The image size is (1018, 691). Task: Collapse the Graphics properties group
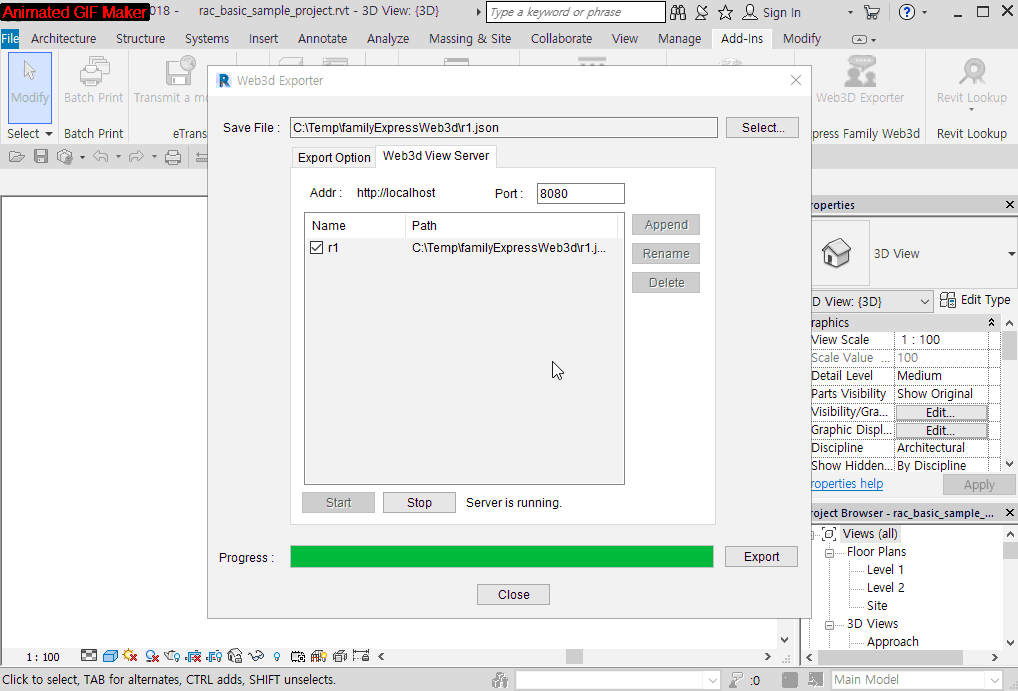pos(991,323)
